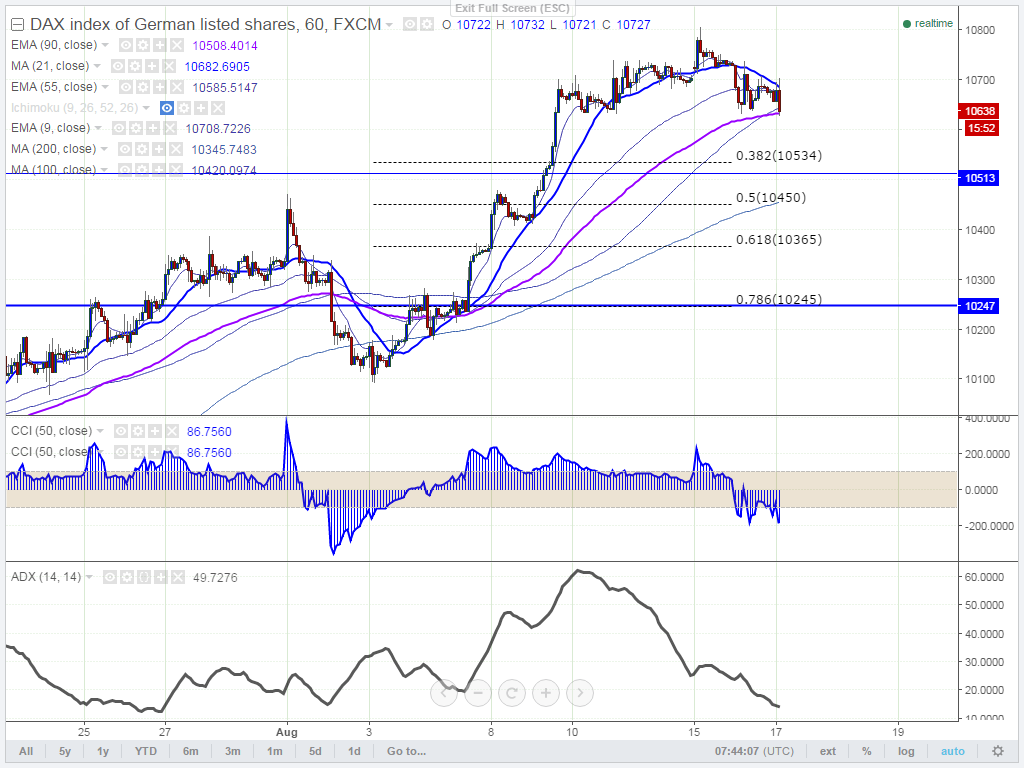Expand MA (100, close) dropdown arrow

[104, 170]
